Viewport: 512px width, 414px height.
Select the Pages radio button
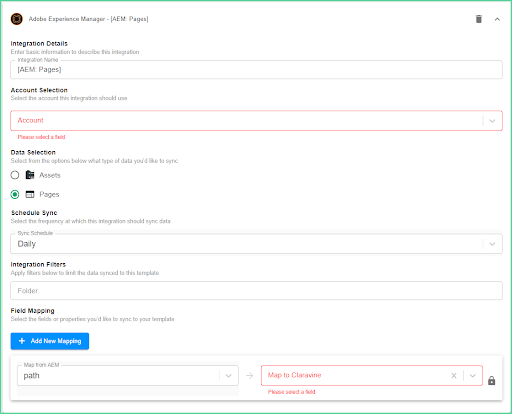click(x=15, y=194)
